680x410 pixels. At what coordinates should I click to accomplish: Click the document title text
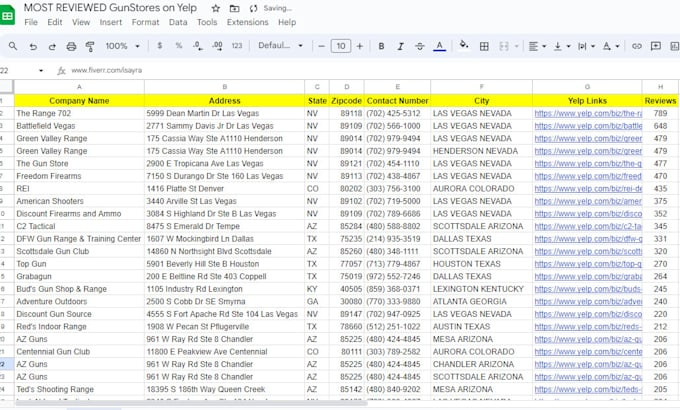tap(110, 8)
